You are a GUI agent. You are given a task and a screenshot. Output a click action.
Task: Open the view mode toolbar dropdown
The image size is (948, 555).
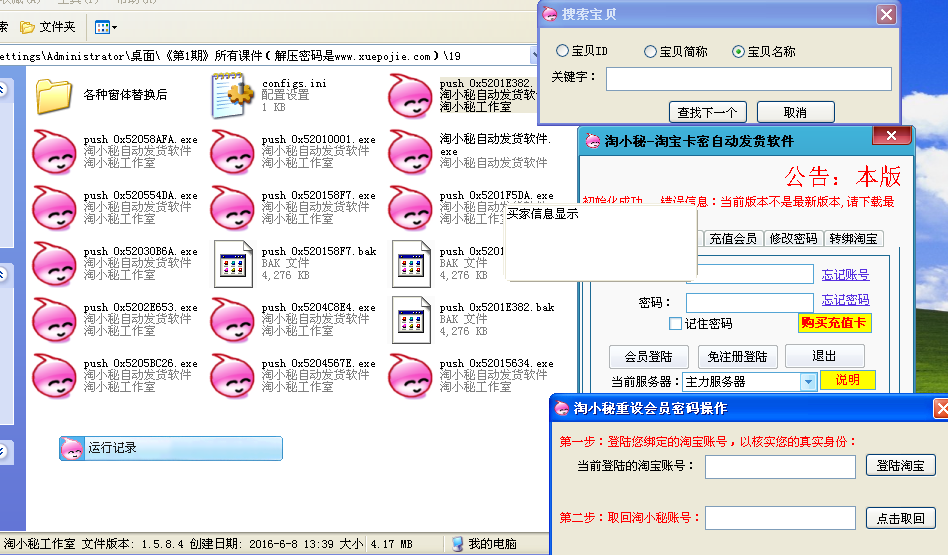pyautogui.click(x=106, y=27)
